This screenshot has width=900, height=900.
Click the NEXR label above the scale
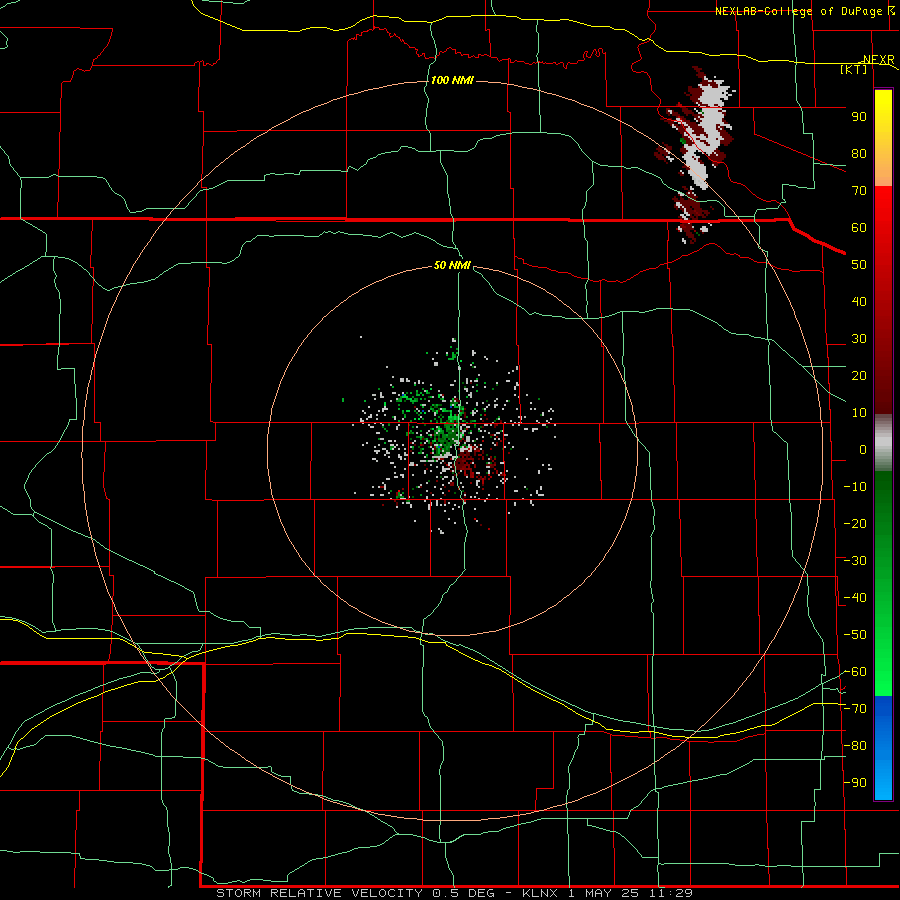878,60
